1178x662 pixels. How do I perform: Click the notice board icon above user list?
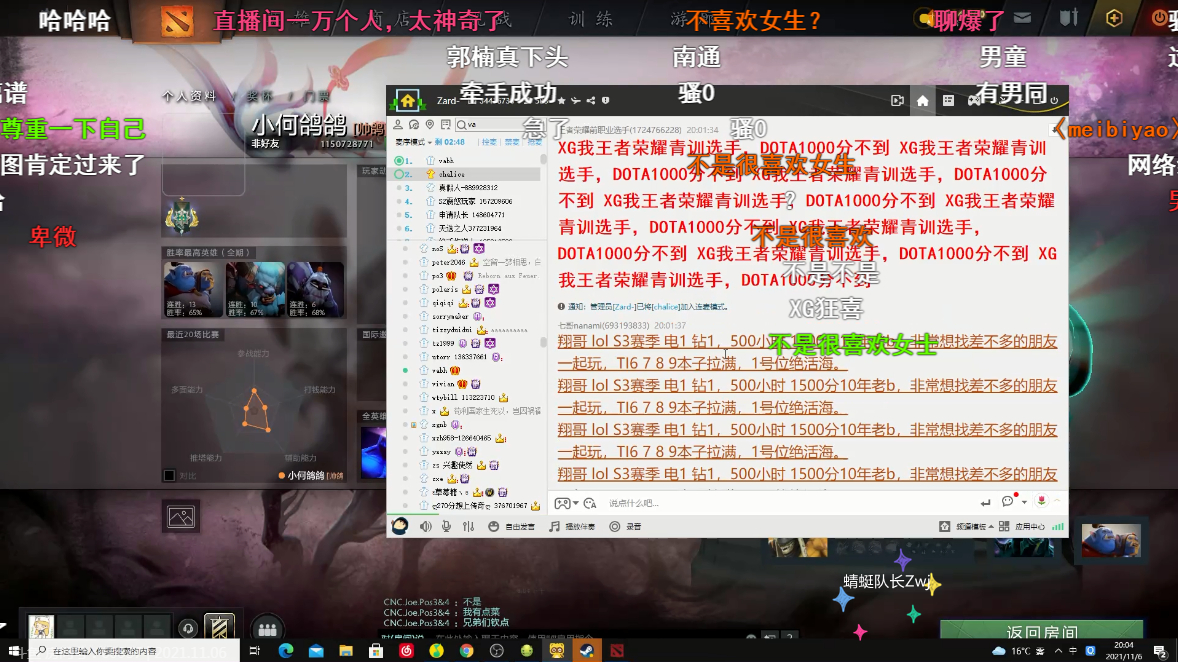tap(446, 125)
